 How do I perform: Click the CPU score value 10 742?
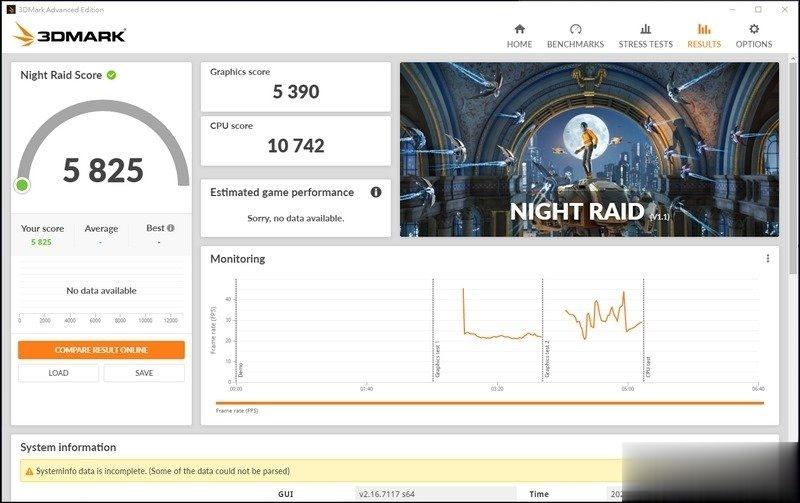[x=296, y=146]
